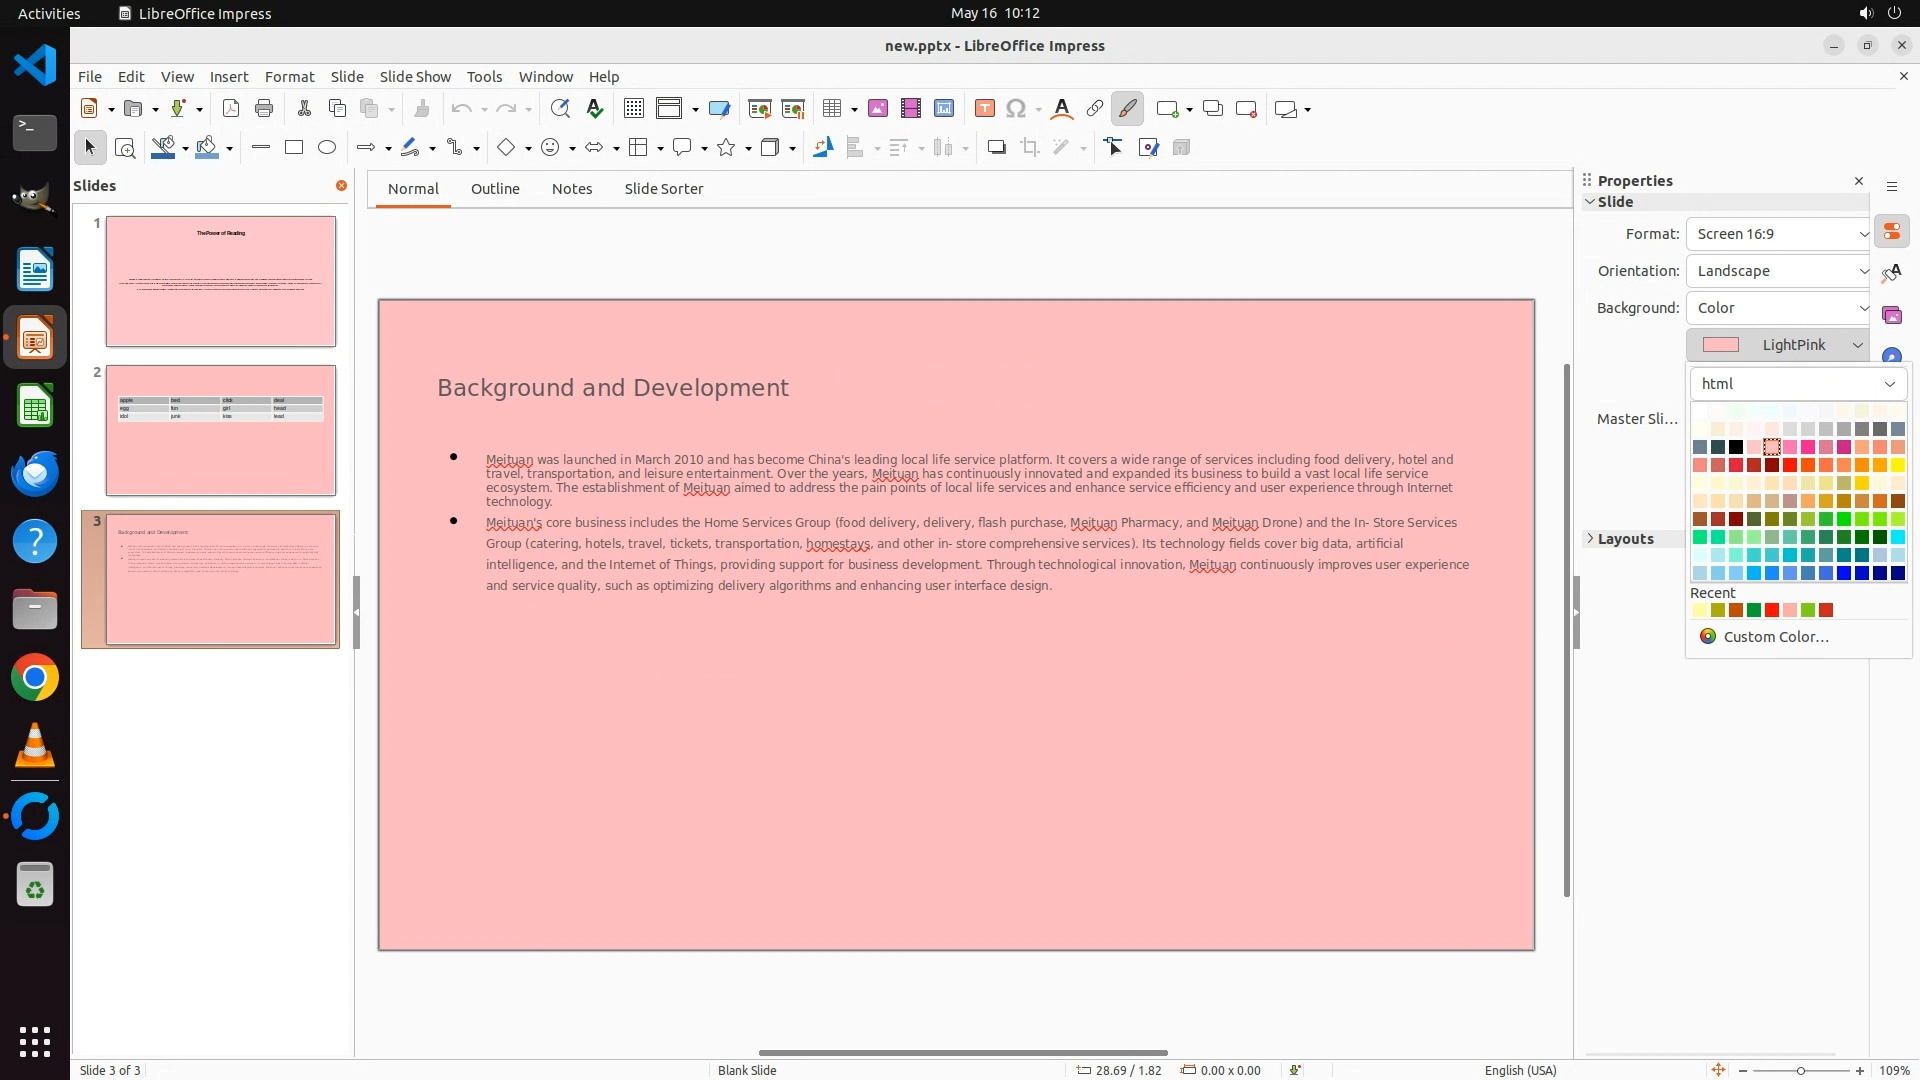Open the Format dropdown showing Screen 16:9
Image resolution: width=1920 pixels, height=1080 pixels.
click(x=1779, y=234)
